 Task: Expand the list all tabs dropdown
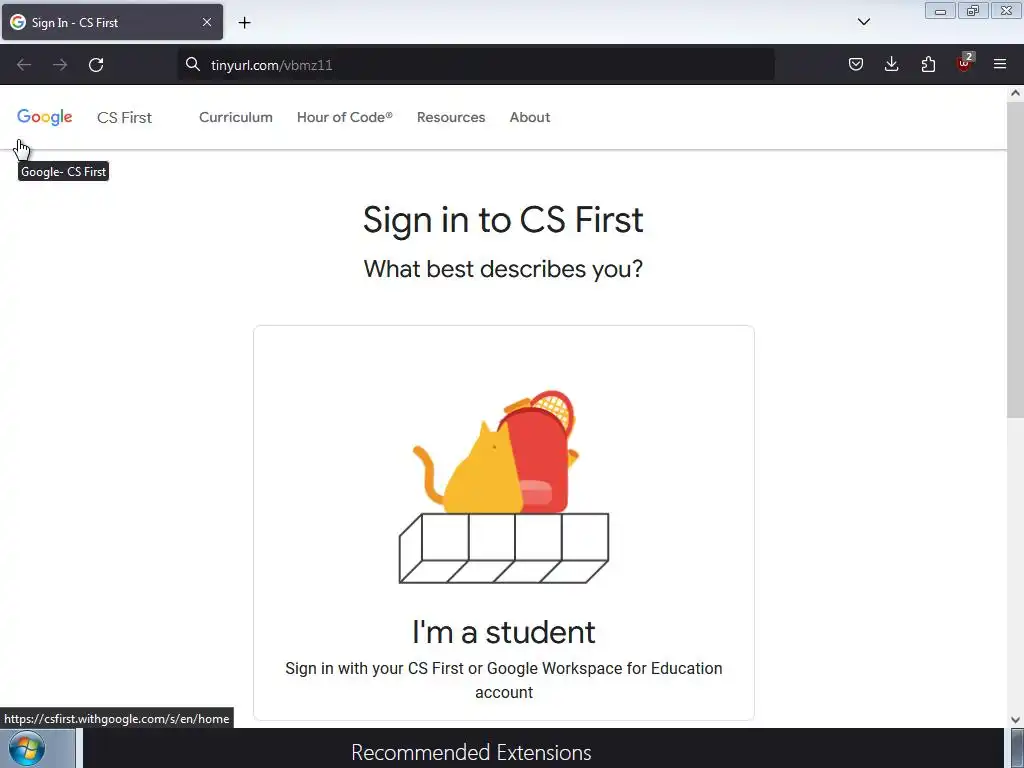tap(863, 22)
